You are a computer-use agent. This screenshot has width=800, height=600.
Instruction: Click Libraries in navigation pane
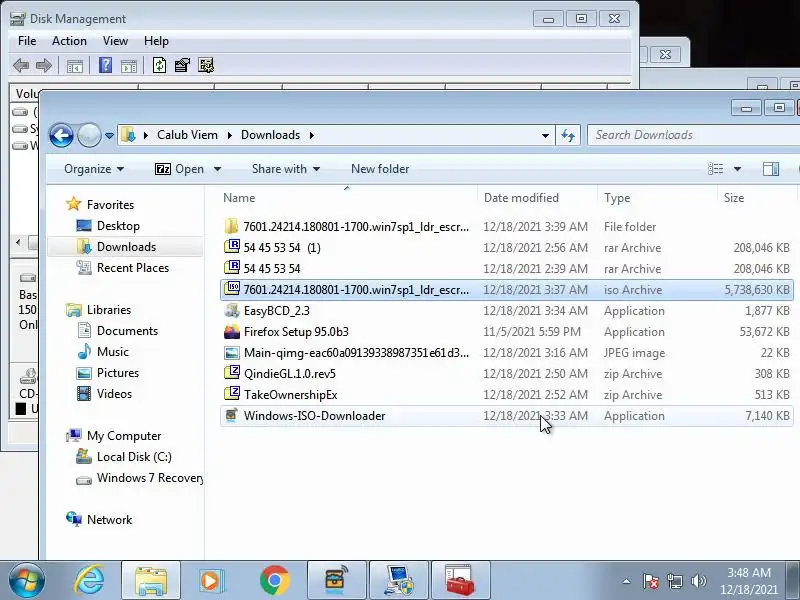click(98, 310)
